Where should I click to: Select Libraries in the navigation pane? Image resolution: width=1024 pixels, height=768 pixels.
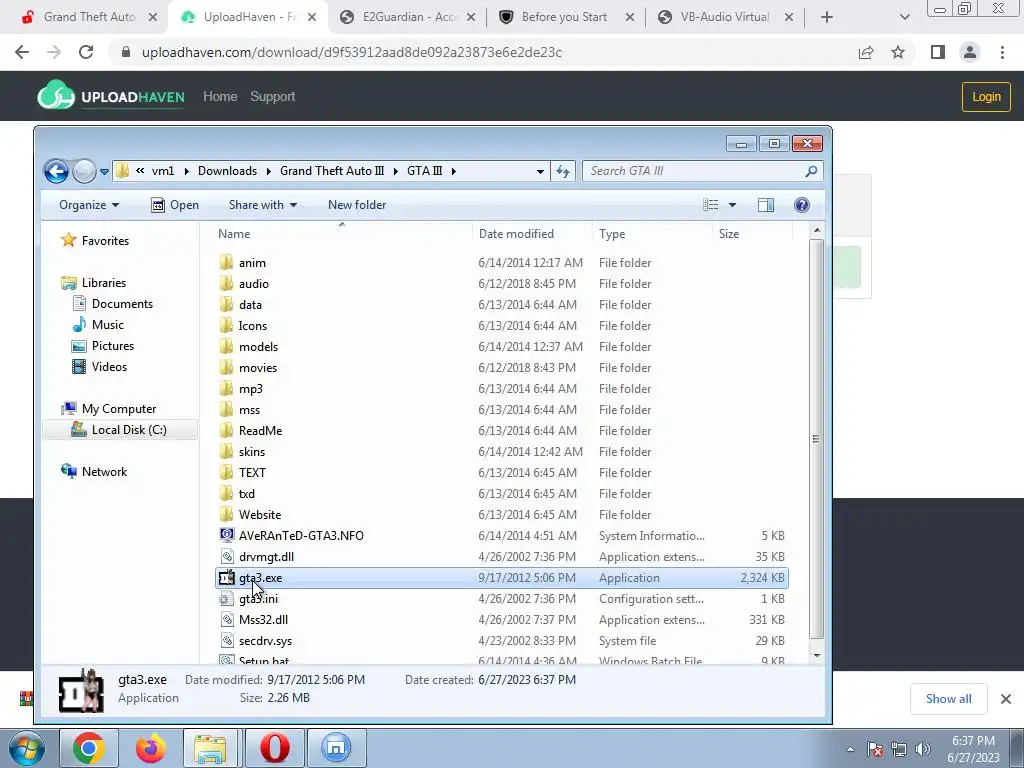93,283
